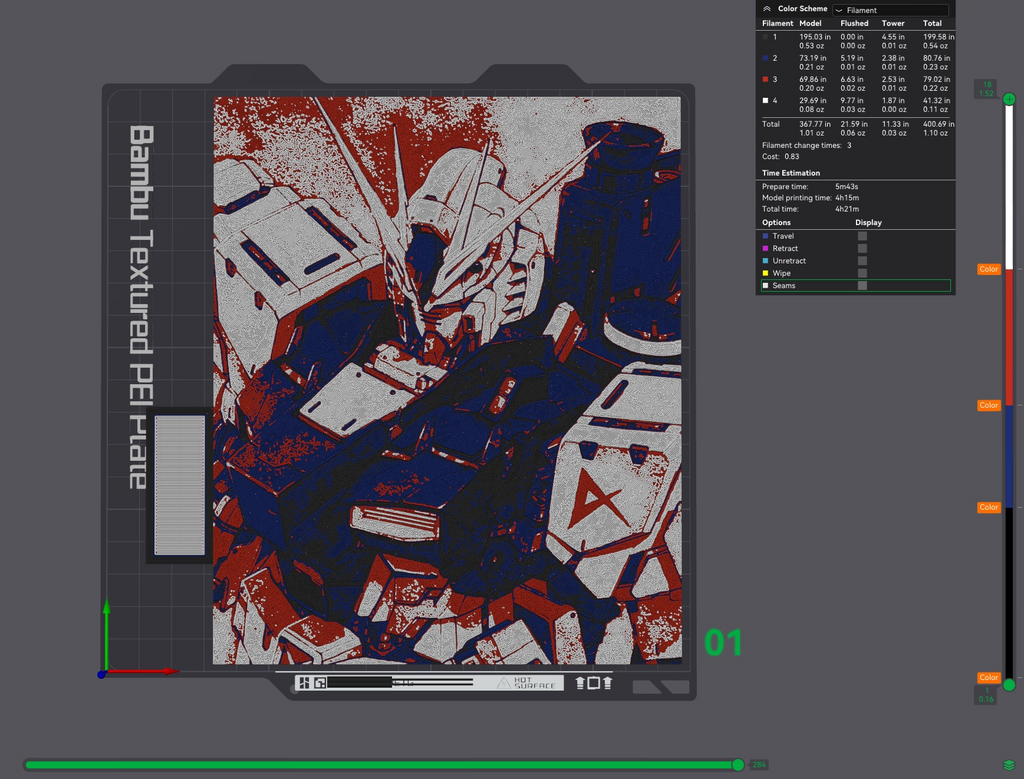Click the green layers stack icon at the bottom right

click(x=1009, y=765)
